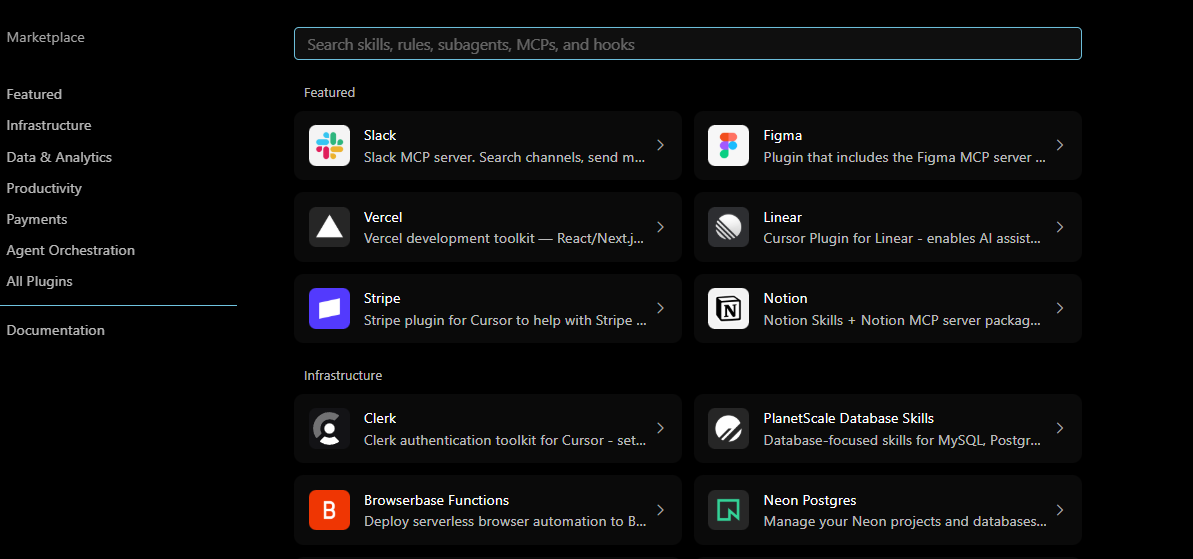Open the Notion plugin title
The image size is (1193, 559).
[x=785, y=298]
